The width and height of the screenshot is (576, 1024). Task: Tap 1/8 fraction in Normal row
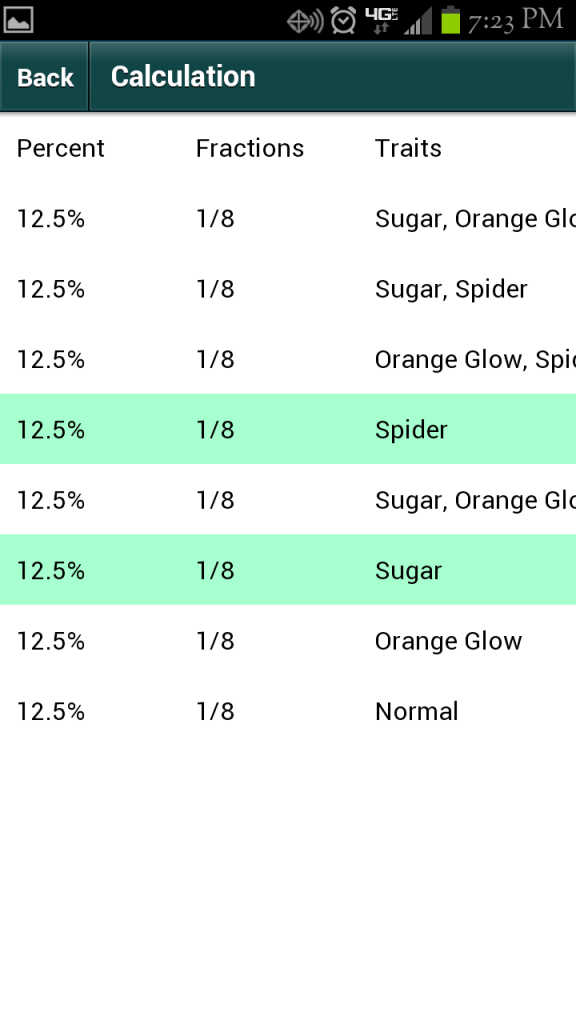[x=216, y=711]
